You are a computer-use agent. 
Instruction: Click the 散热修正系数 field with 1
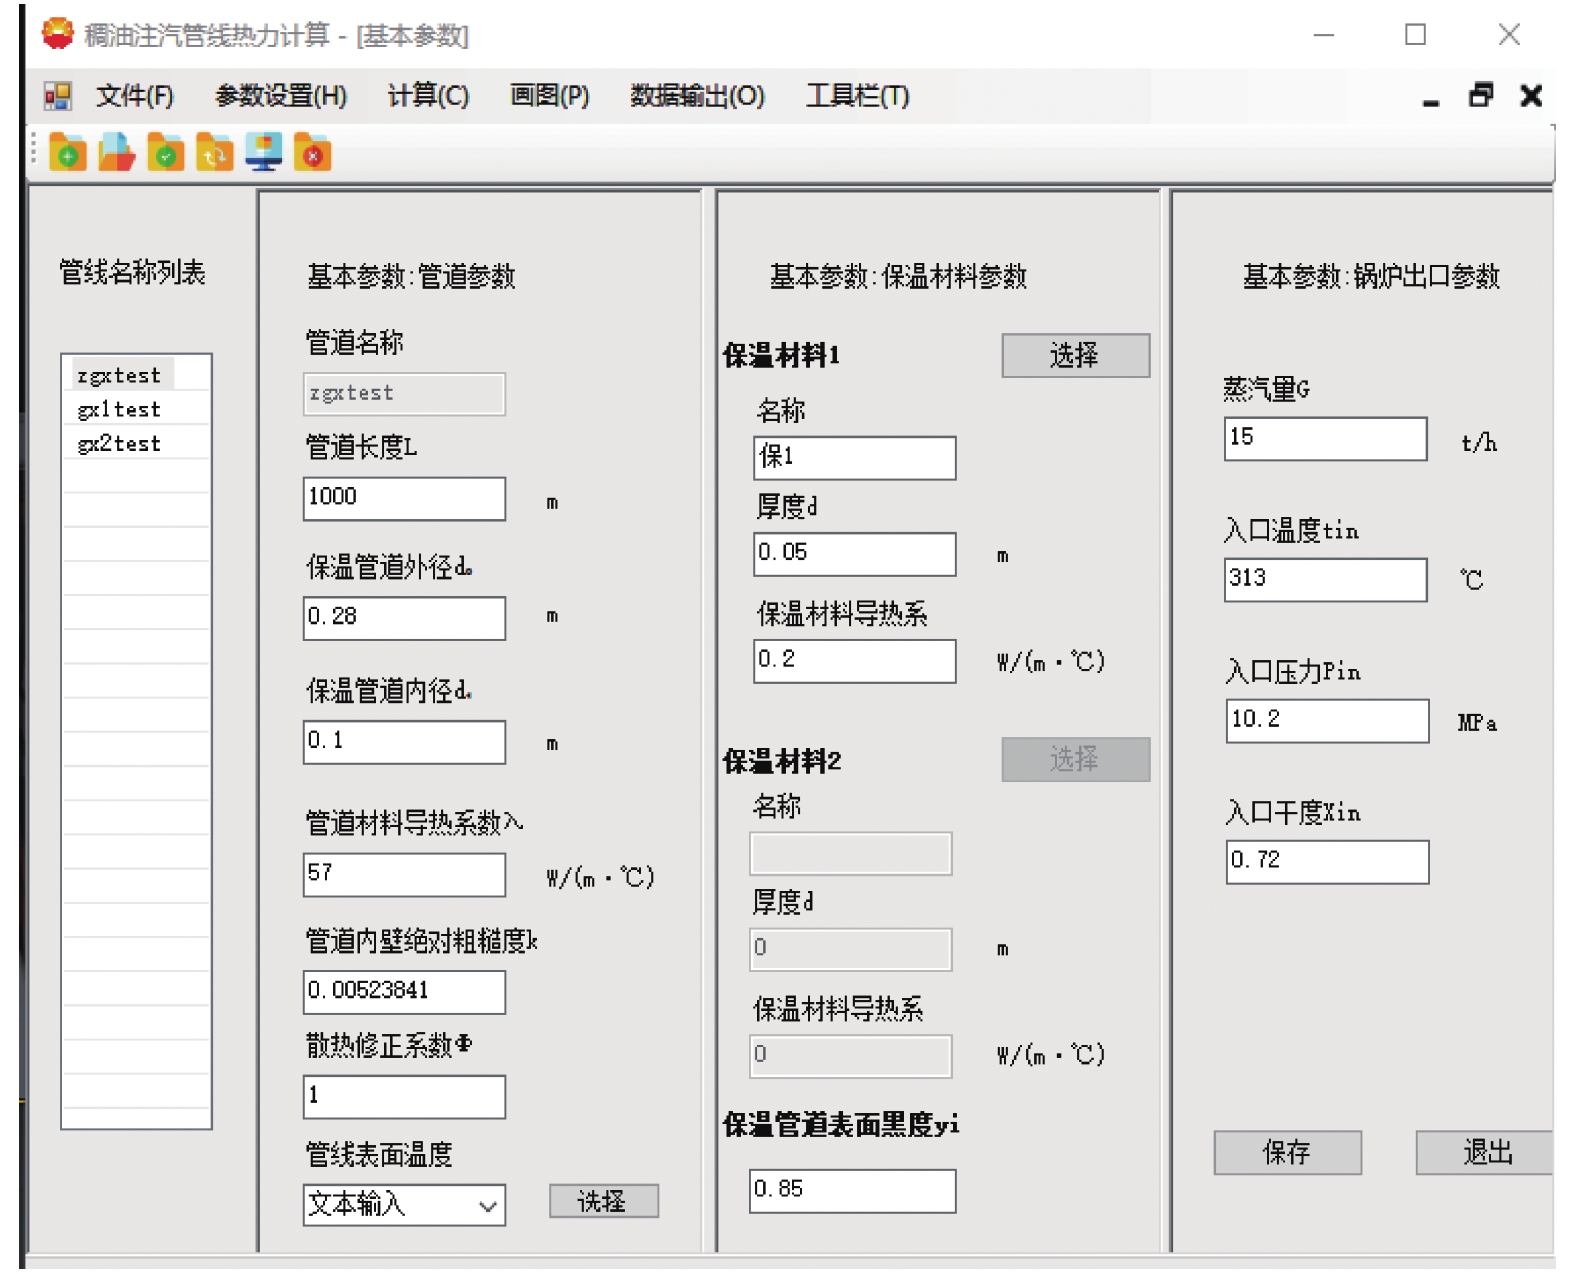click(x=404, y=1097)
